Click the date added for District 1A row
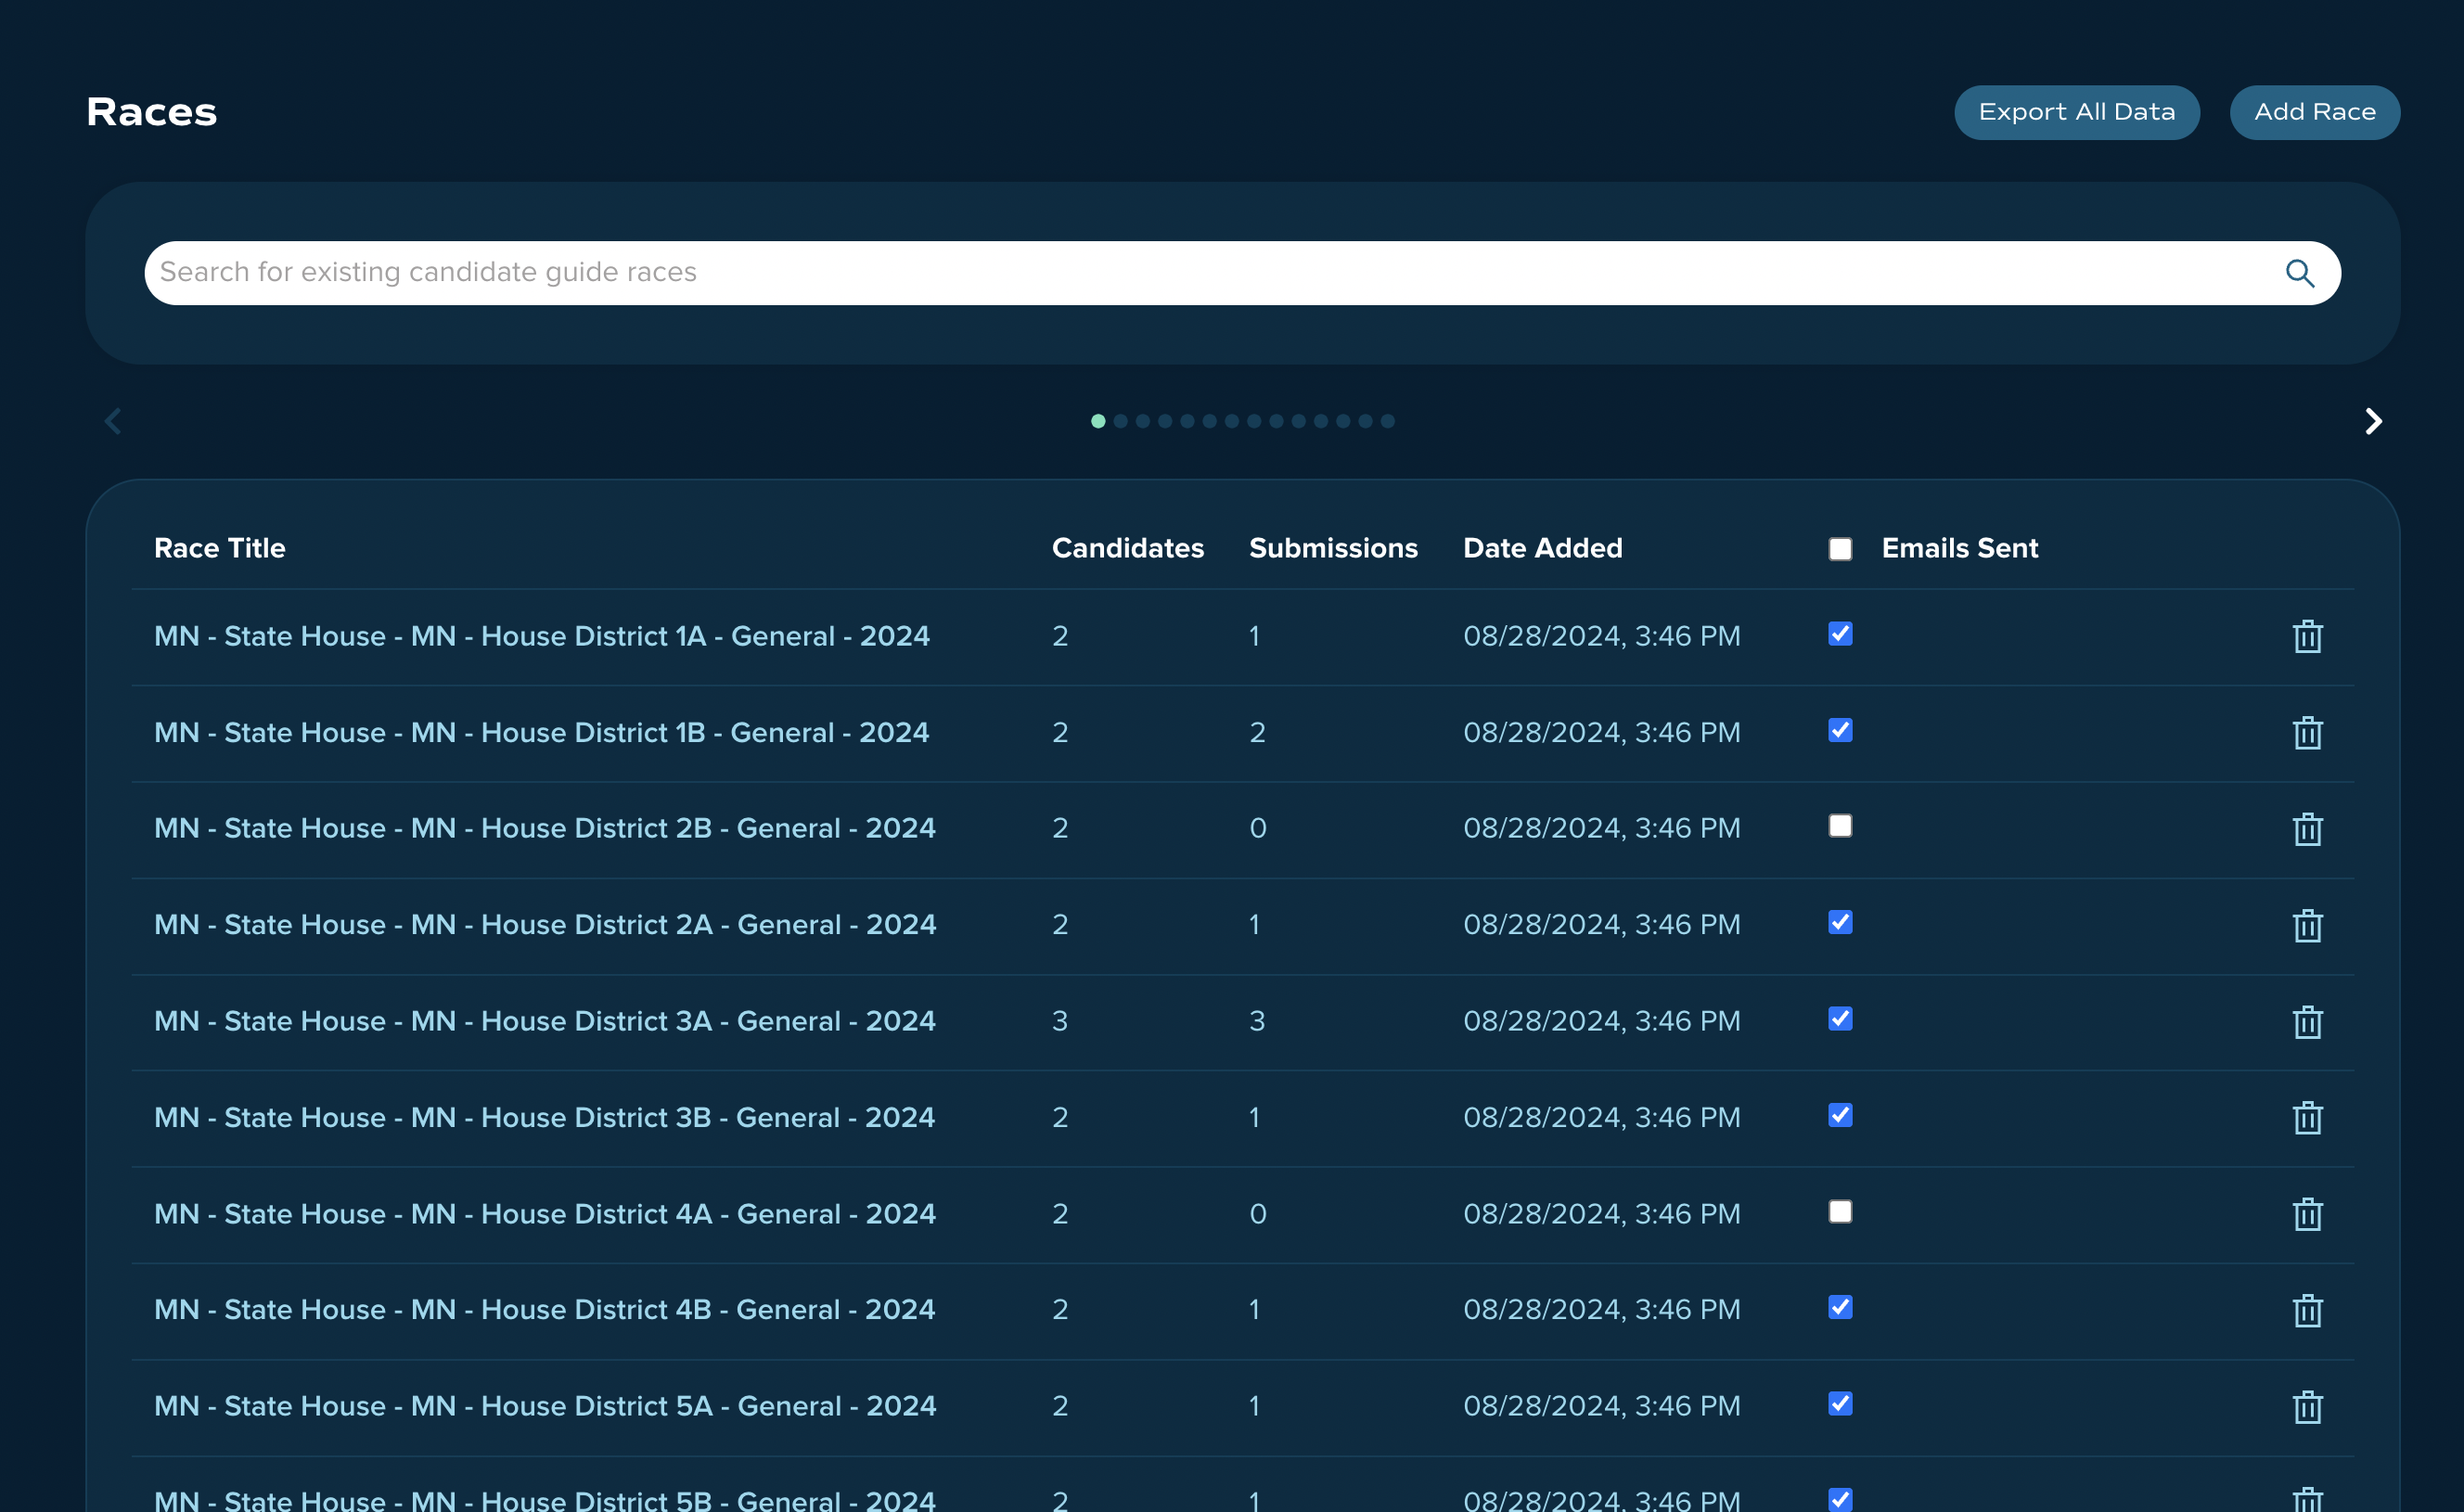The height and width of the screenshot is (1512, 2464). 1601,636
